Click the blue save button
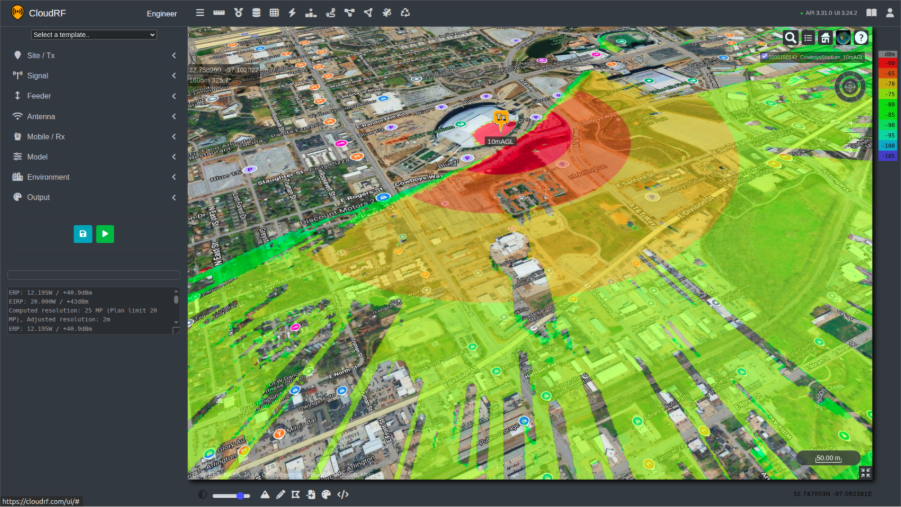This screenshot has height=507, width=901. click(83, 234)
